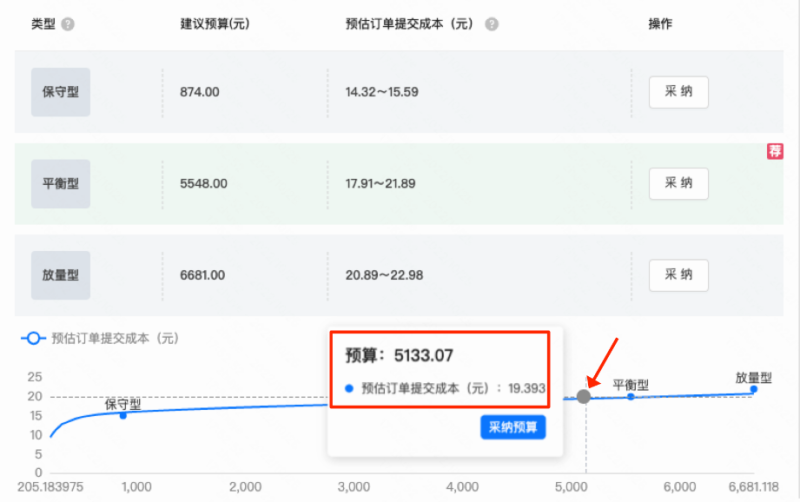Open the help icon beside 类型

(68, 24)
